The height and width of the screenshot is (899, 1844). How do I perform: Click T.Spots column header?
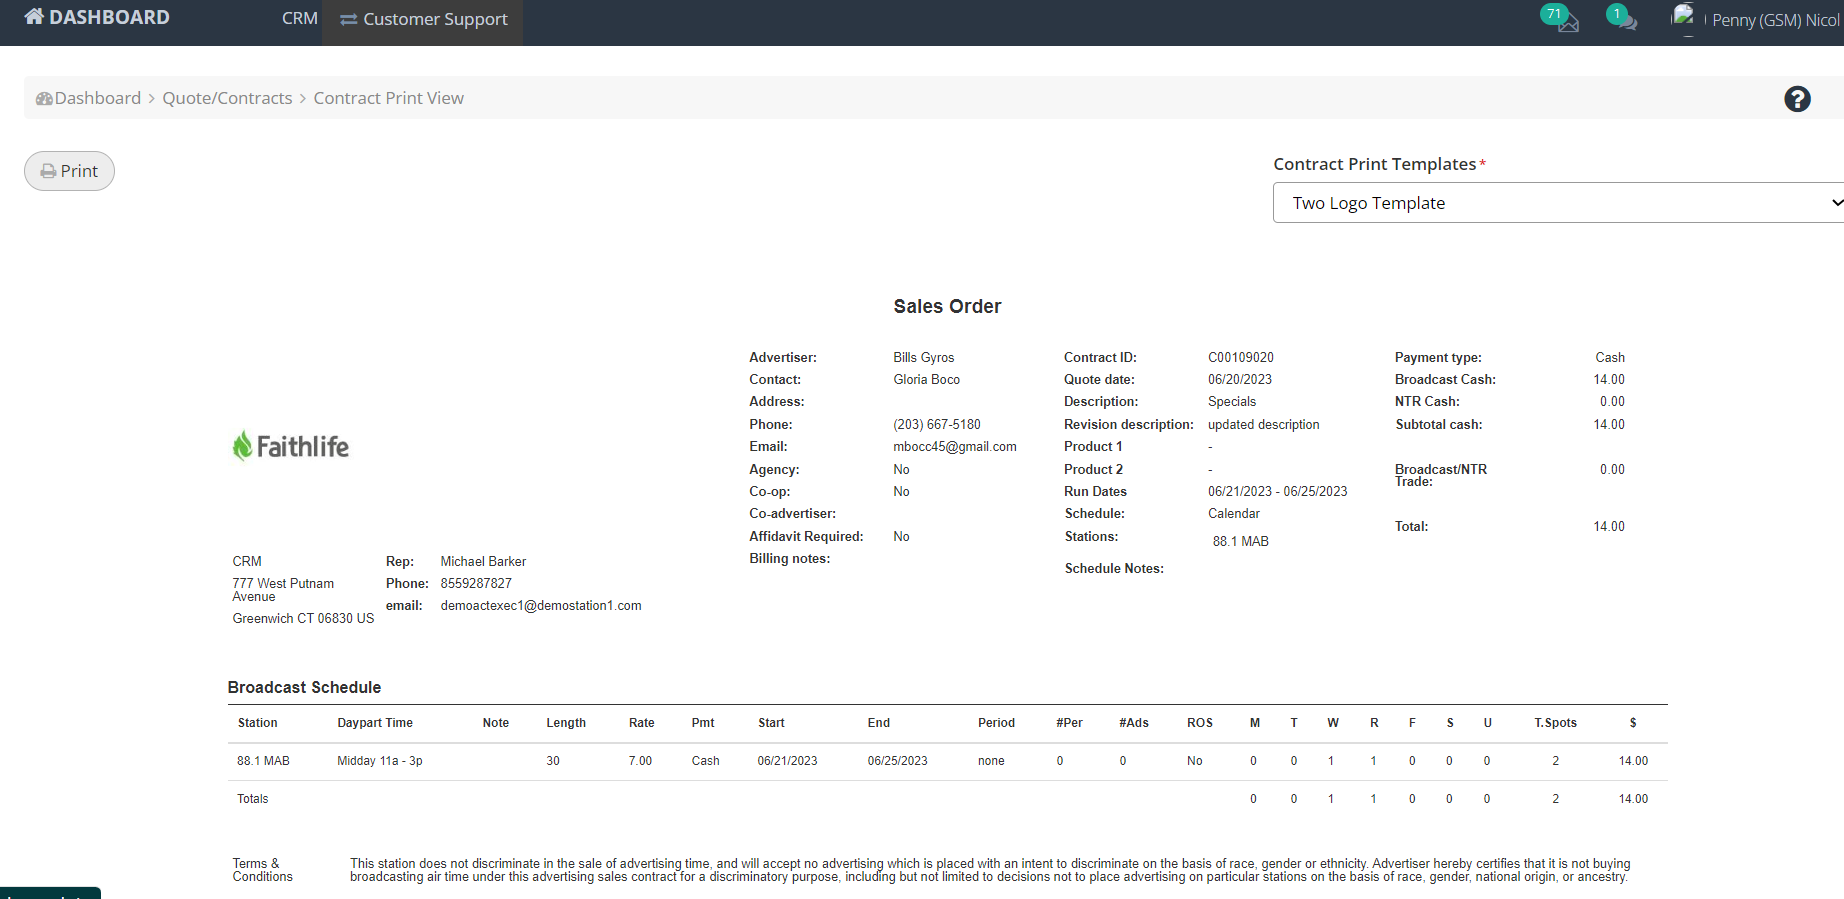[x=1556, y=723]
